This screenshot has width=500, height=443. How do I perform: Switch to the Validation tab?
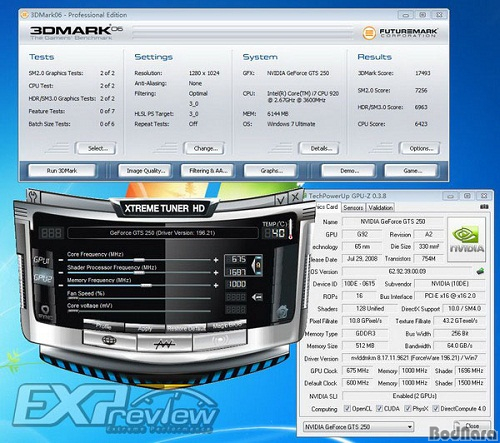pyautogui.click(x=381, y=208)
